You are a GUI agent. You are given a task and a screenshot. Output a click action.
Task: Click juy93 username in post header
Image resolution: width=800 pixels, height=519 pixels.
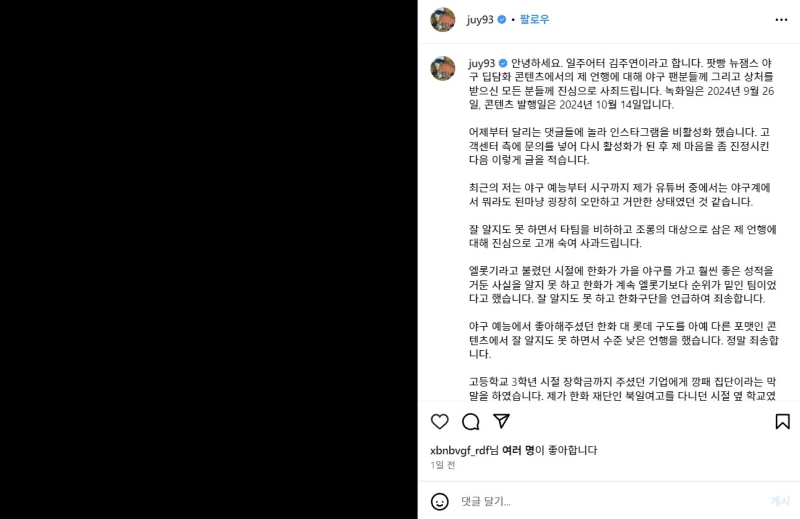480,19
